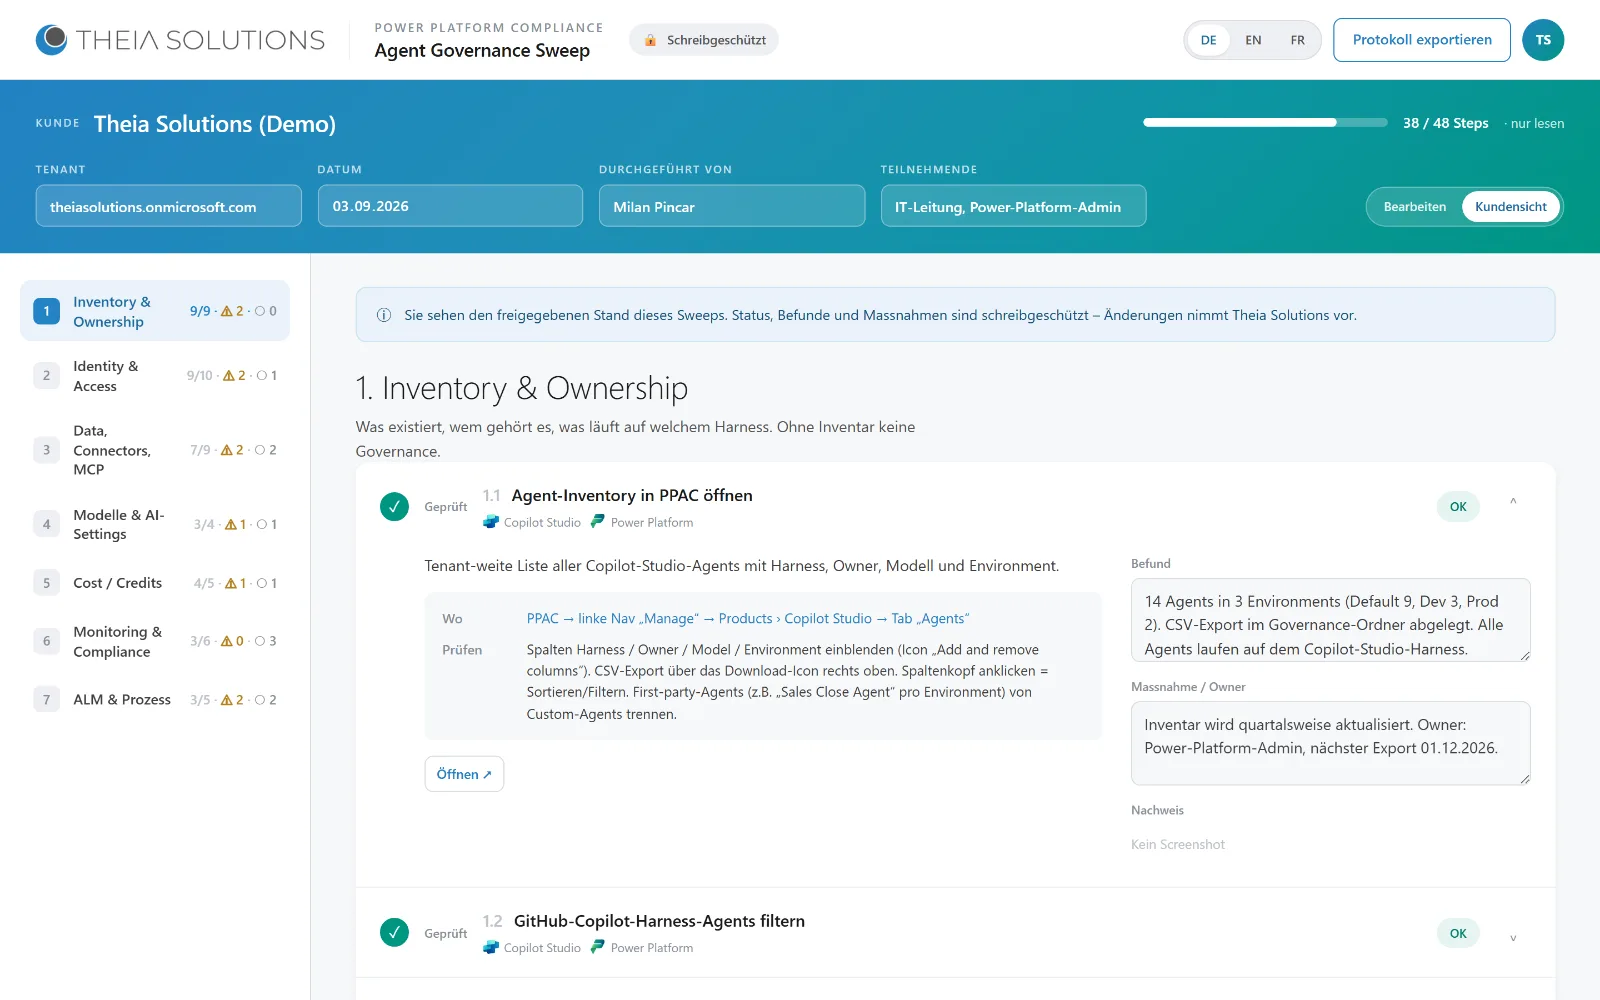Image resolution: width=1600 pixels, height=1000 pixels.
Task: Click the number 1 badge for Inventory section
Action: pos(46,311)
